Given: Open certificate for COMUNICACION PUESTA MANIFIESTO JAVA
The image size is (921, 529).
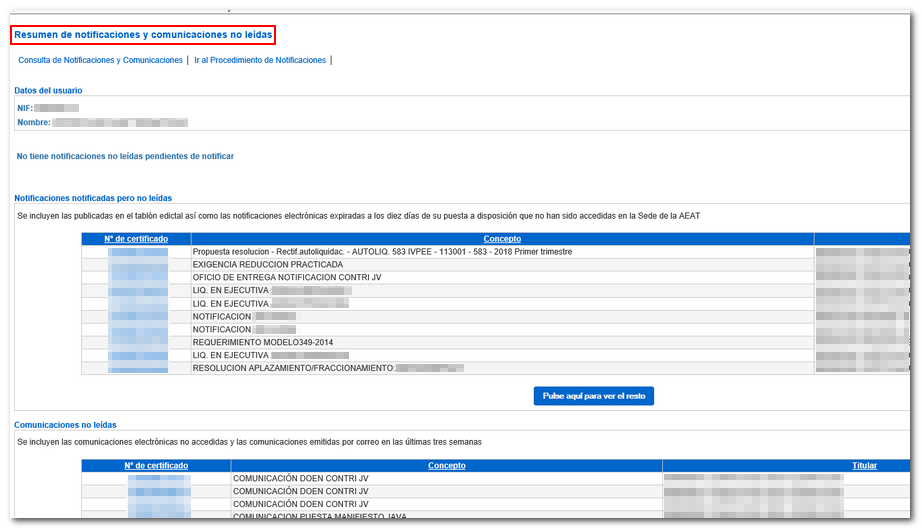Looking at the screenshot, I should (x=158, y=517).
